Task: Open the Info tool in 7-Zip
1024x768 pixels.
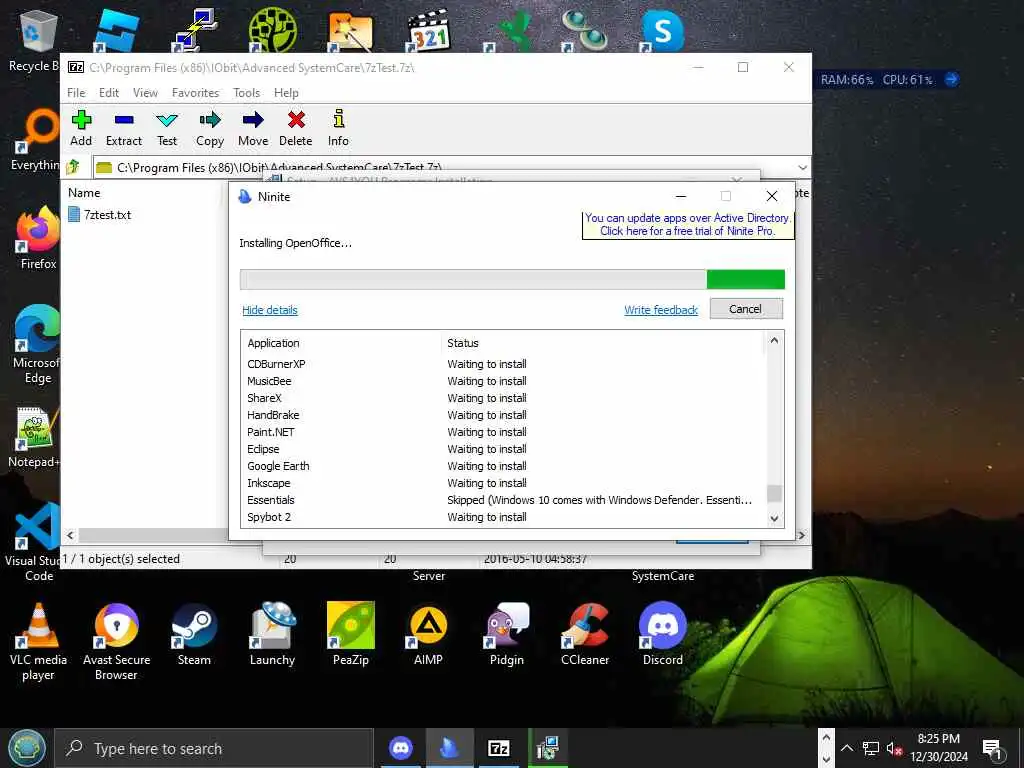Action: (338, 129)
